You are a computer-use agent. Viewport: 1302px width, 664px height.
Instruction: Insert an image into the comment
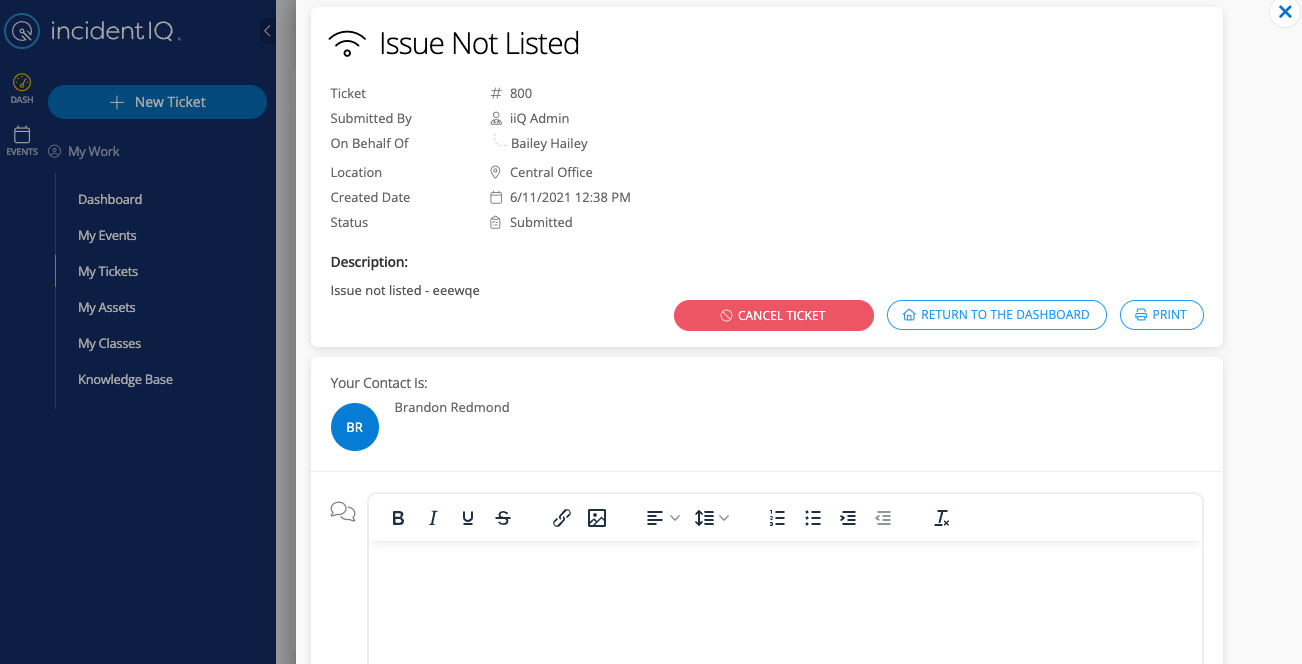(597, 518)
